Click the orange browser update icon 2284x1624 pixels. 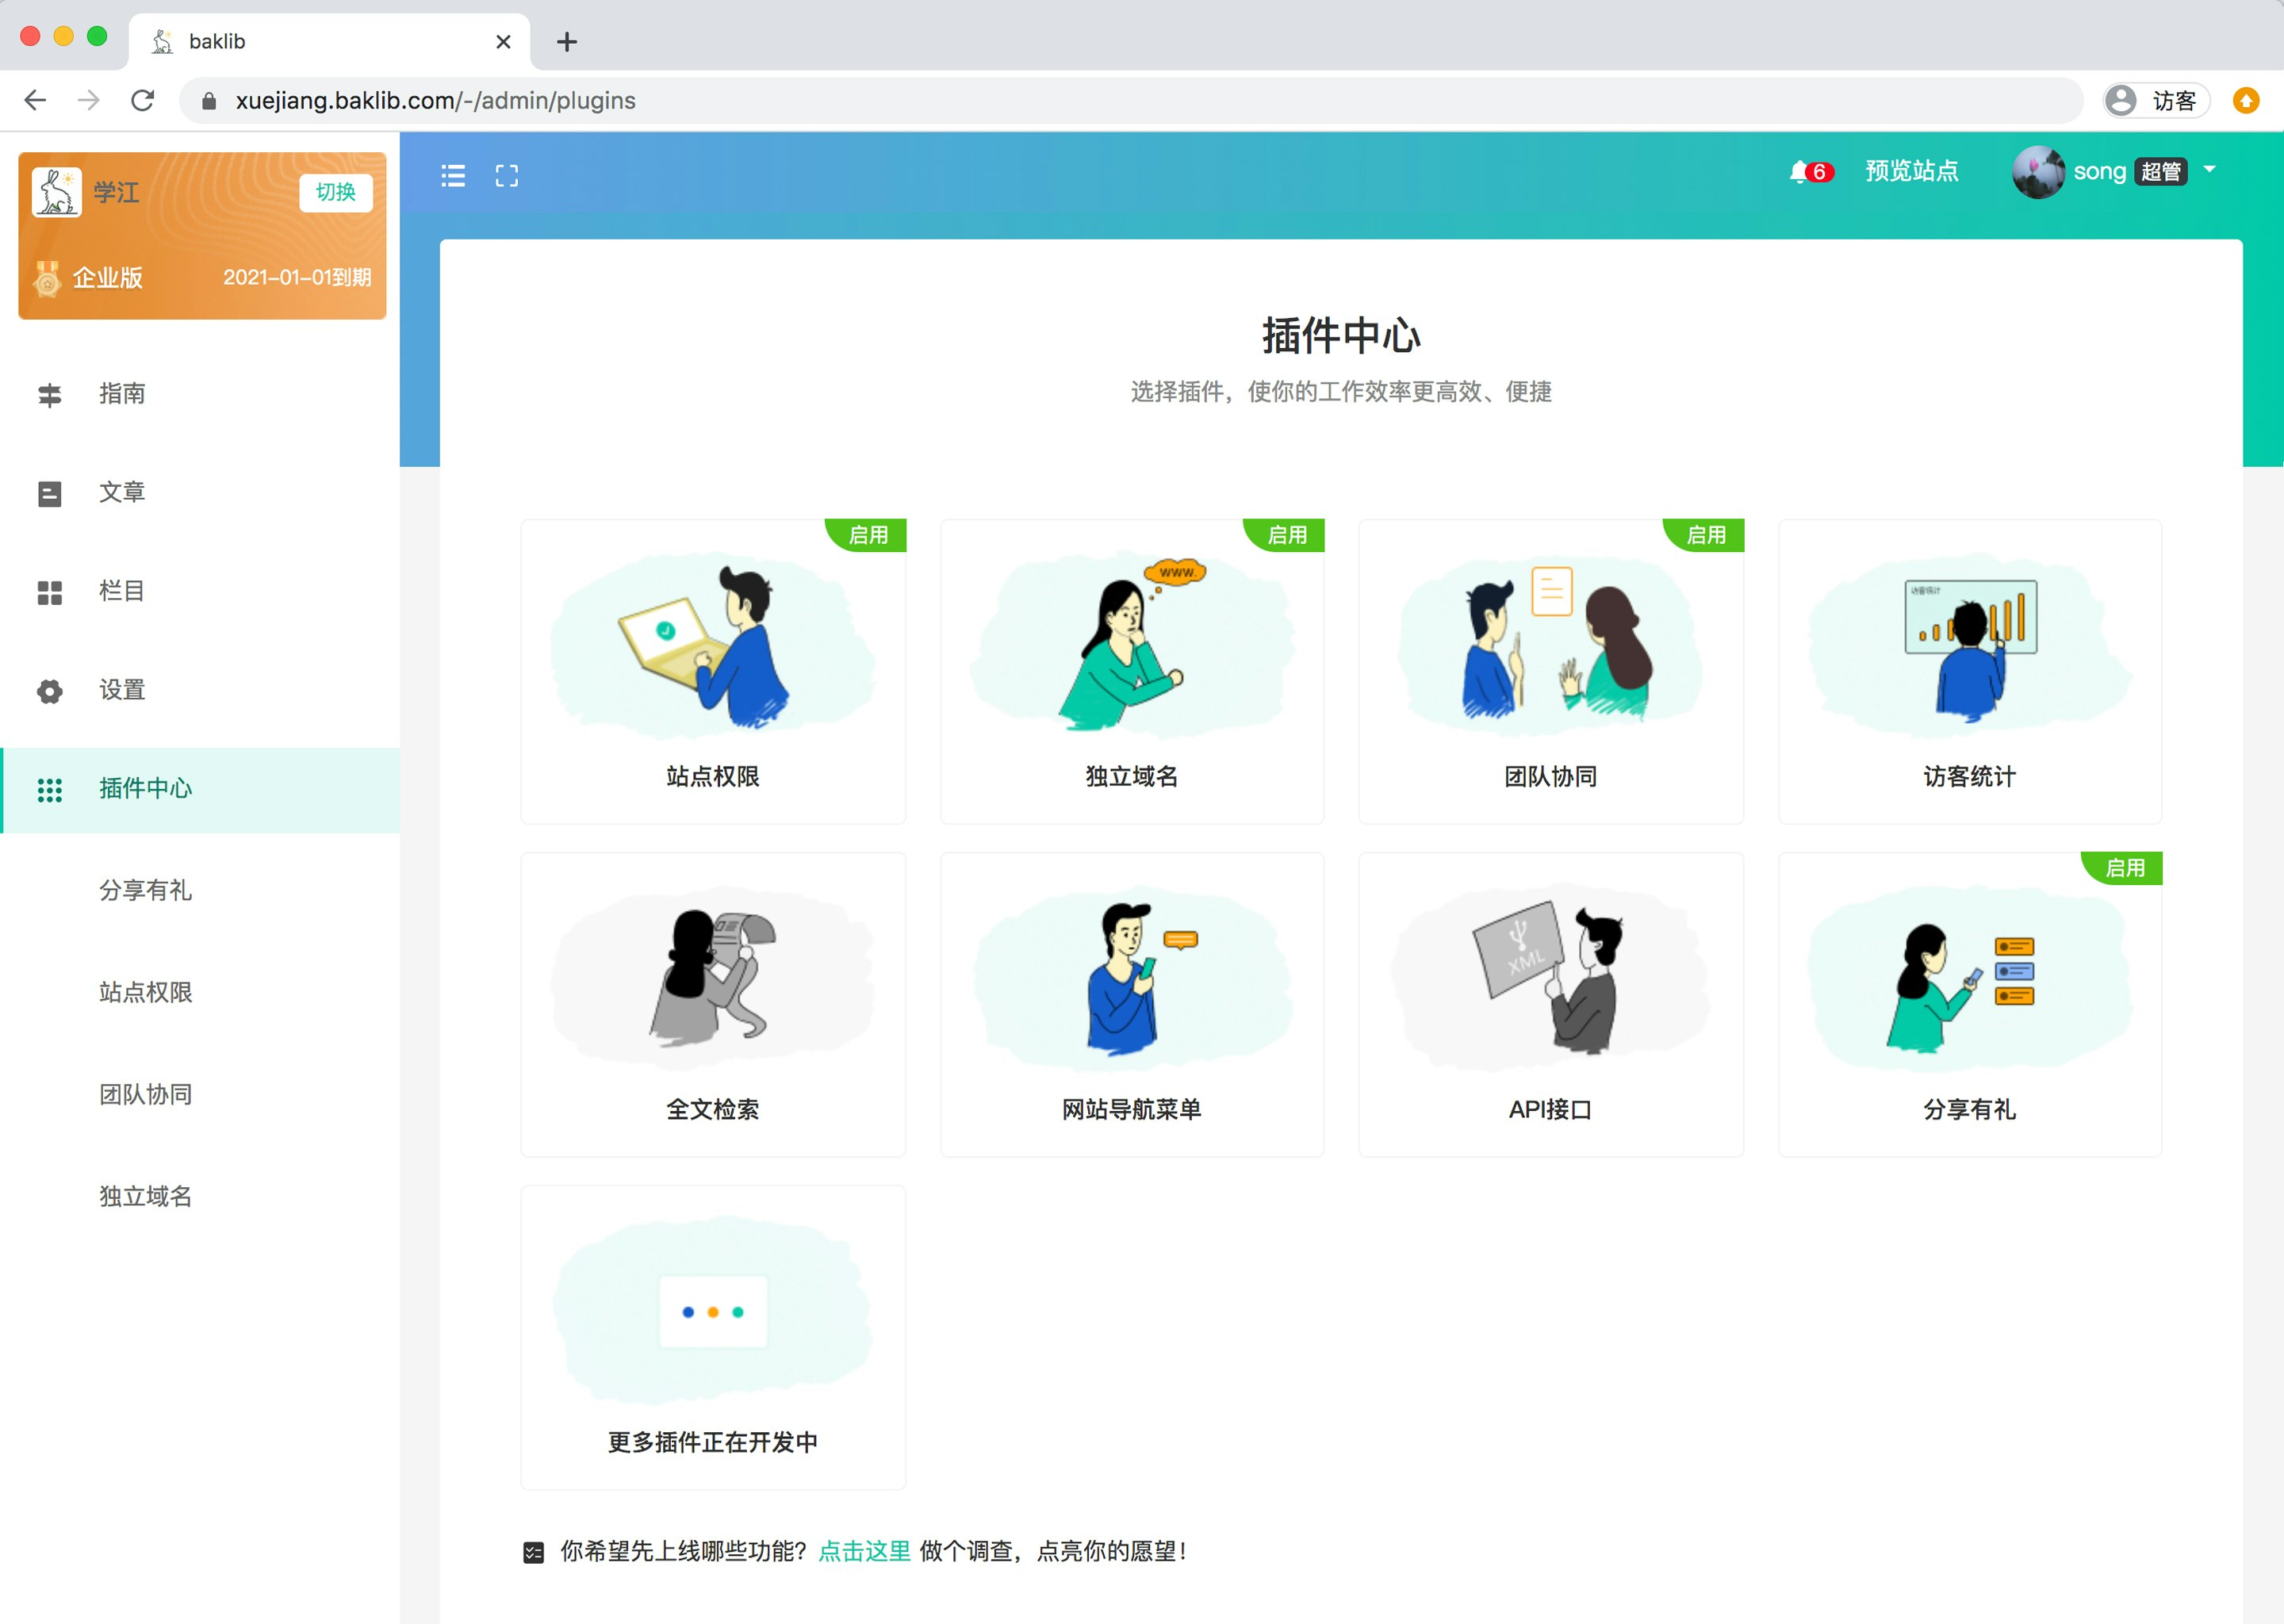click(2245, 101)
